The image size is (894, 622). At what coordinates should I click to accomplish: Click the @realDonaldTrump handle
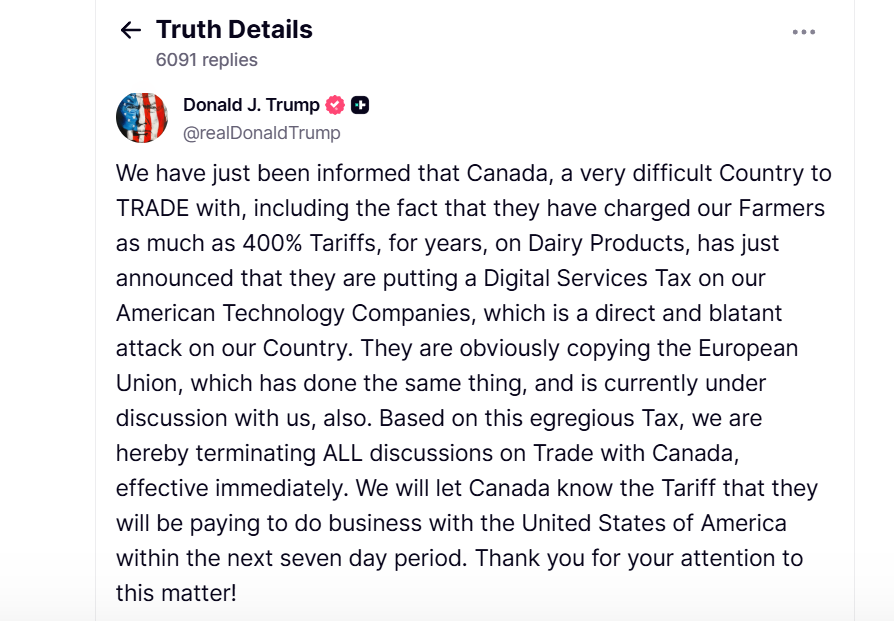(262, 133)
